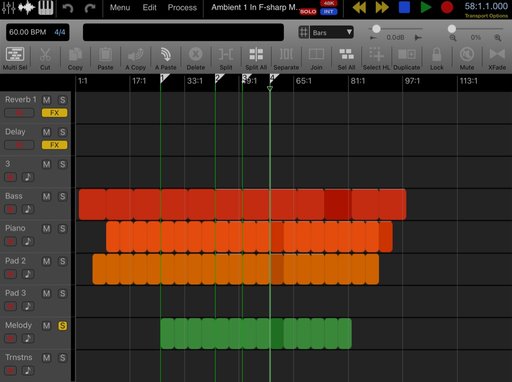Click the Delete tool

pos(196,59)
